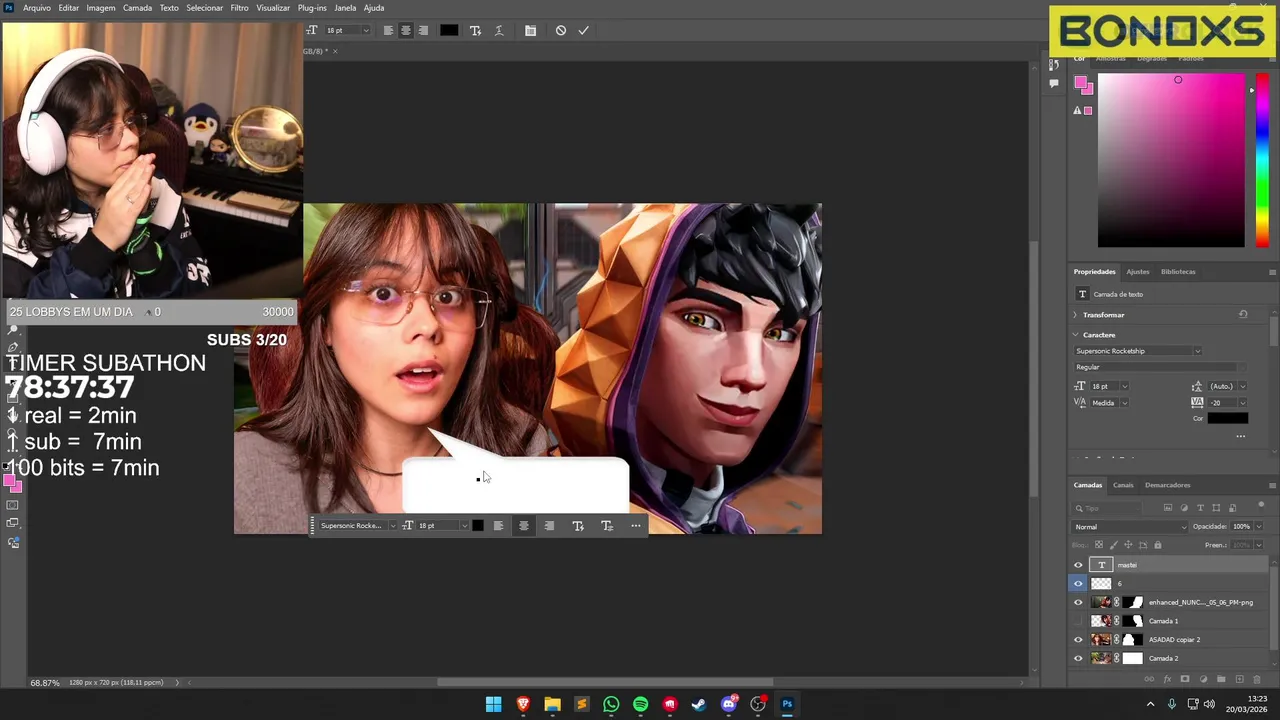Align text left in the top options bar
The image size is (1280, 720).
click(388, 30)
